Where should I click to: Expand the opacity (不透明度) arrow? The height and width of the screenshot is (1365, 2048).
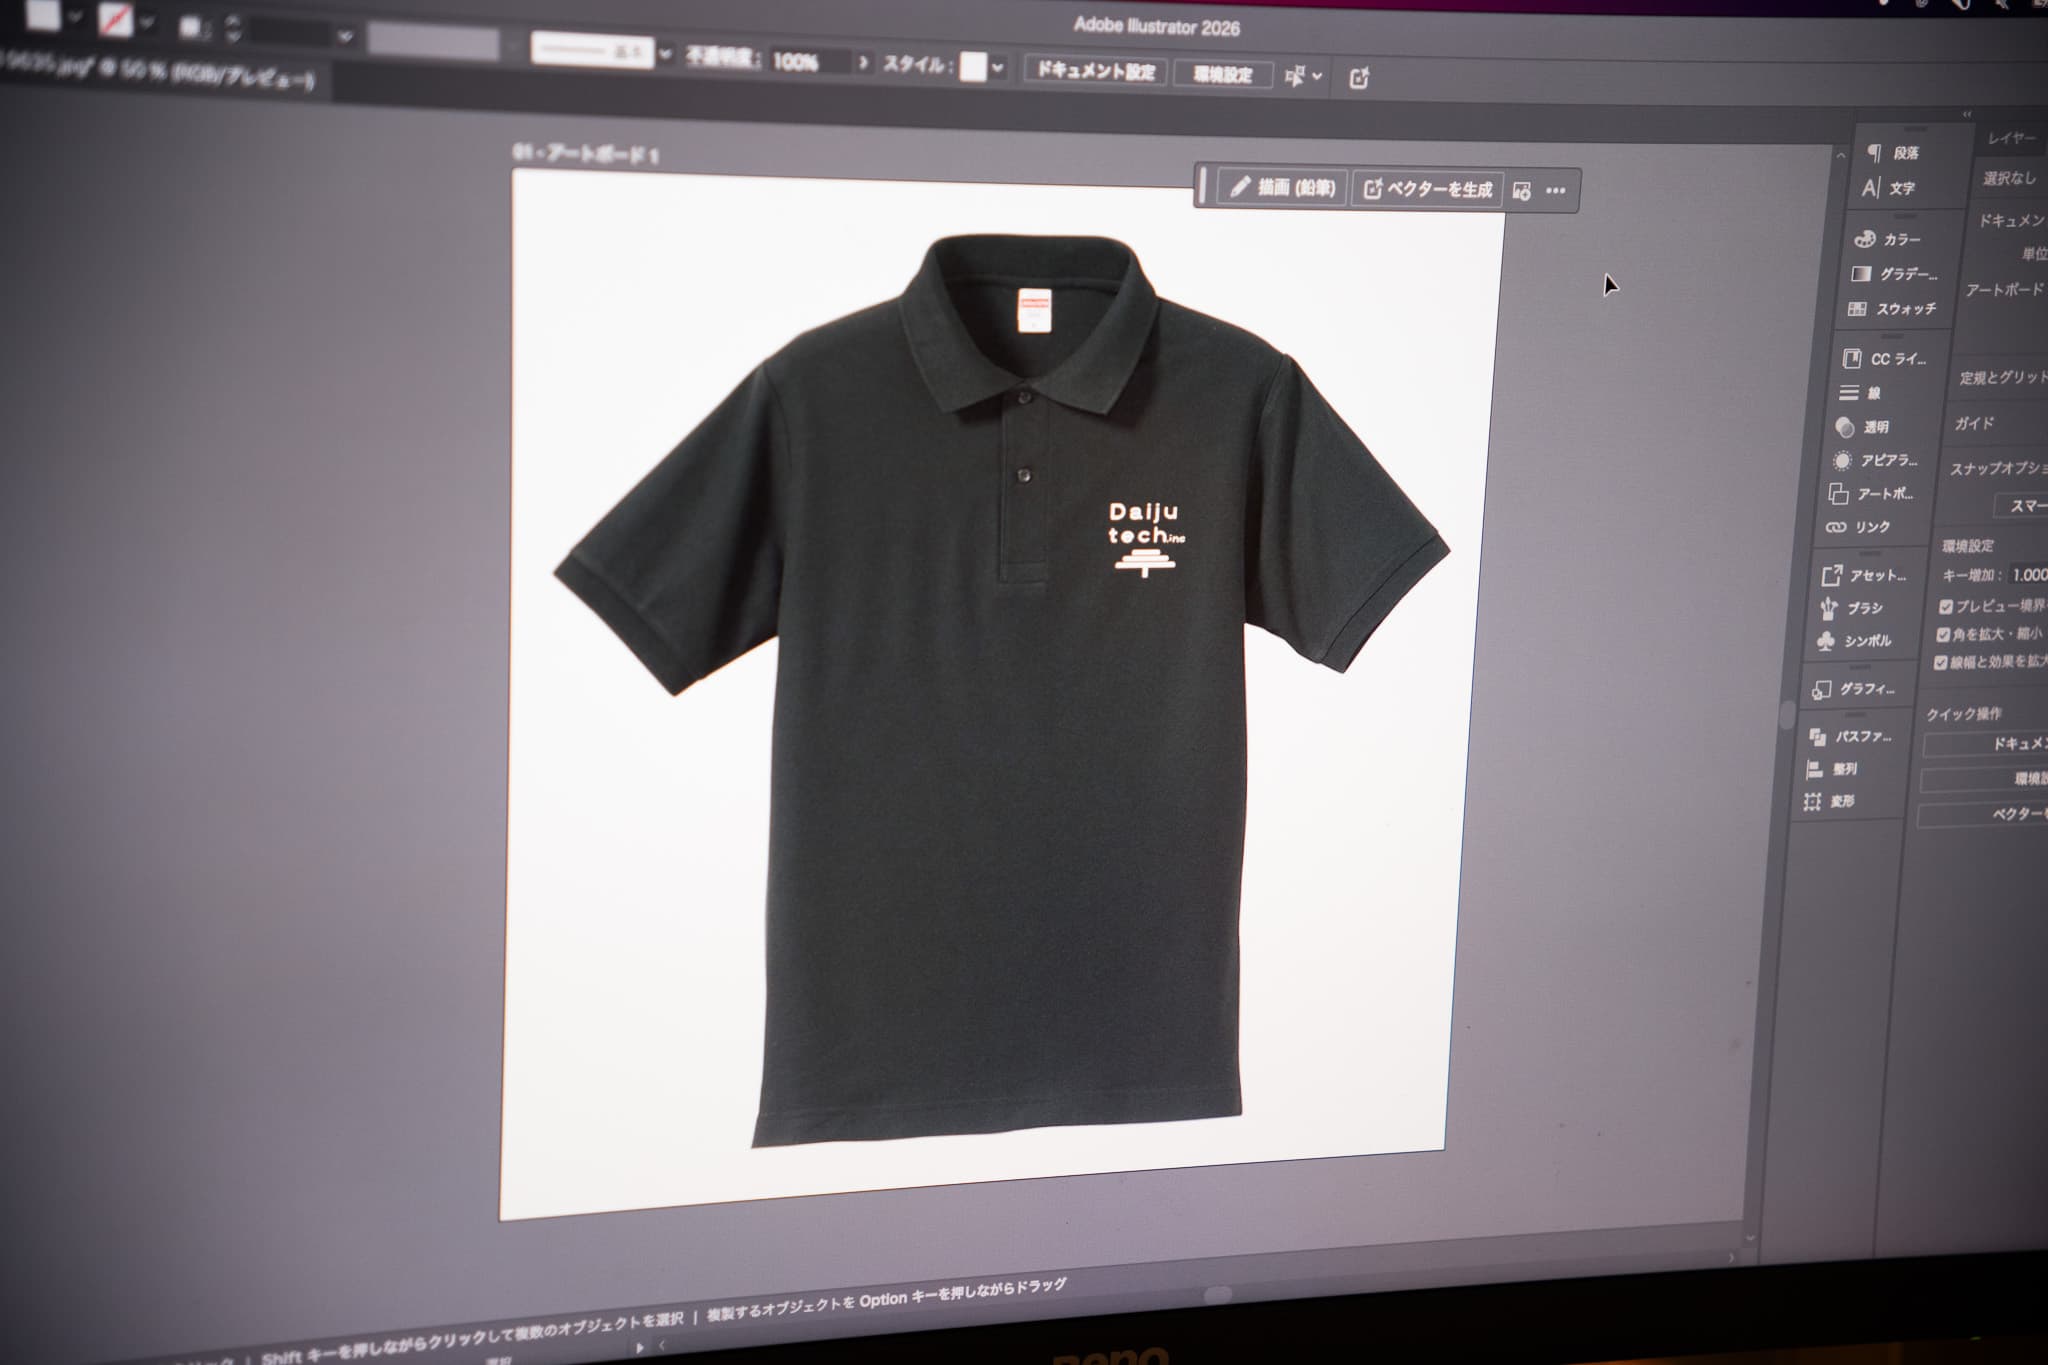click(863, 62)
